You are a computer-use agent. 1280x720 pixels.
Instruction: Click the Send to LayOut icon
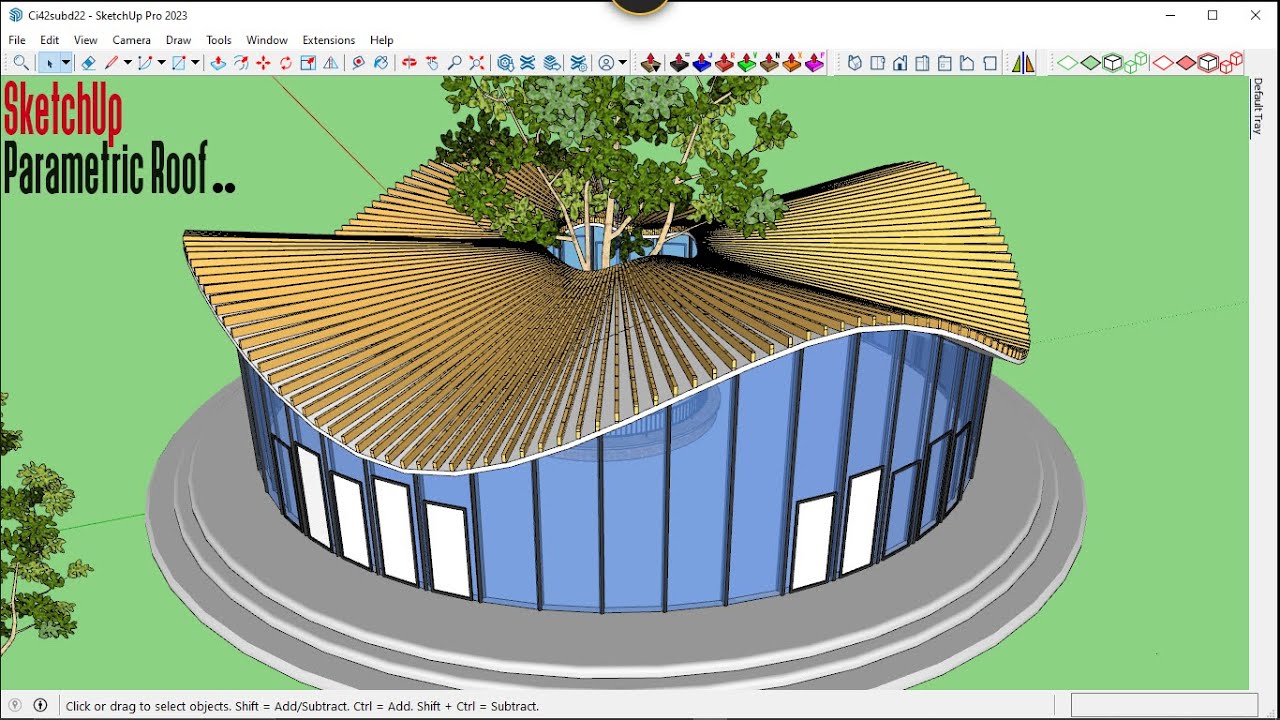click(551, 63)
